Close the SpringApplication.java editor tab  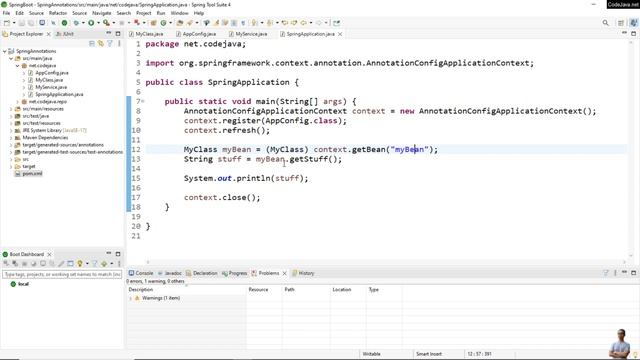point(340,34)
